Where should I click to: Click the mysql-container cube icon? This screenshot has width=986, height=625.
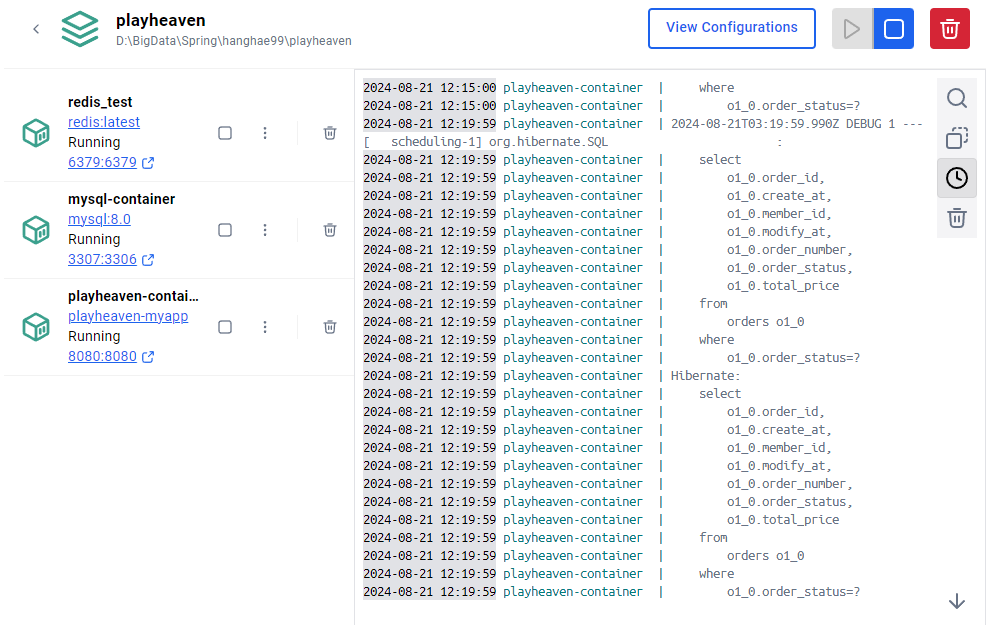point(36,230)
